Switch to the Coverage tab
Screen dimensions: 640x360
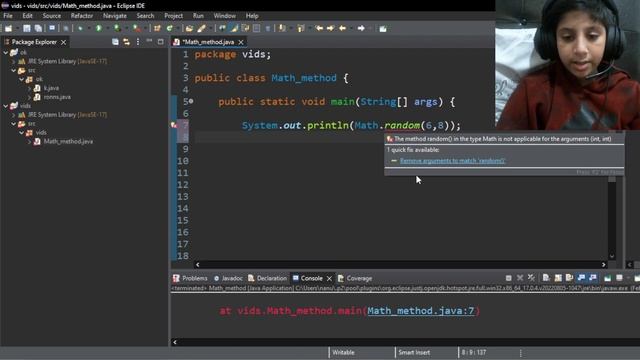point(355,278)
